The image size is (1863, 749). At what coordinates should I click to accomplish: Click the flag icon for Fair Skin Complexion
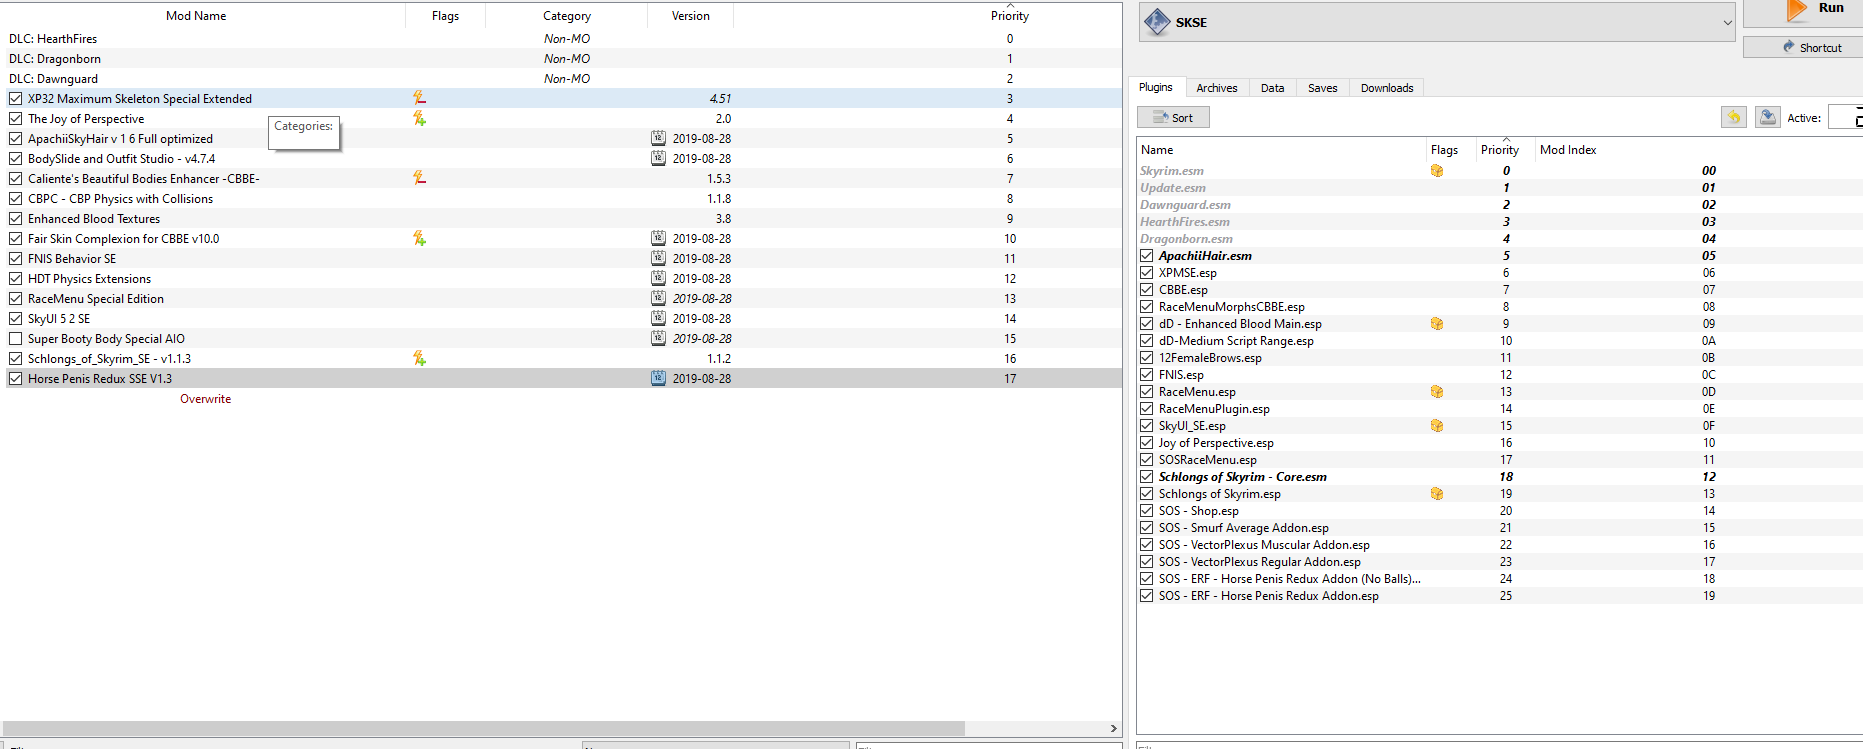point(419,238)
